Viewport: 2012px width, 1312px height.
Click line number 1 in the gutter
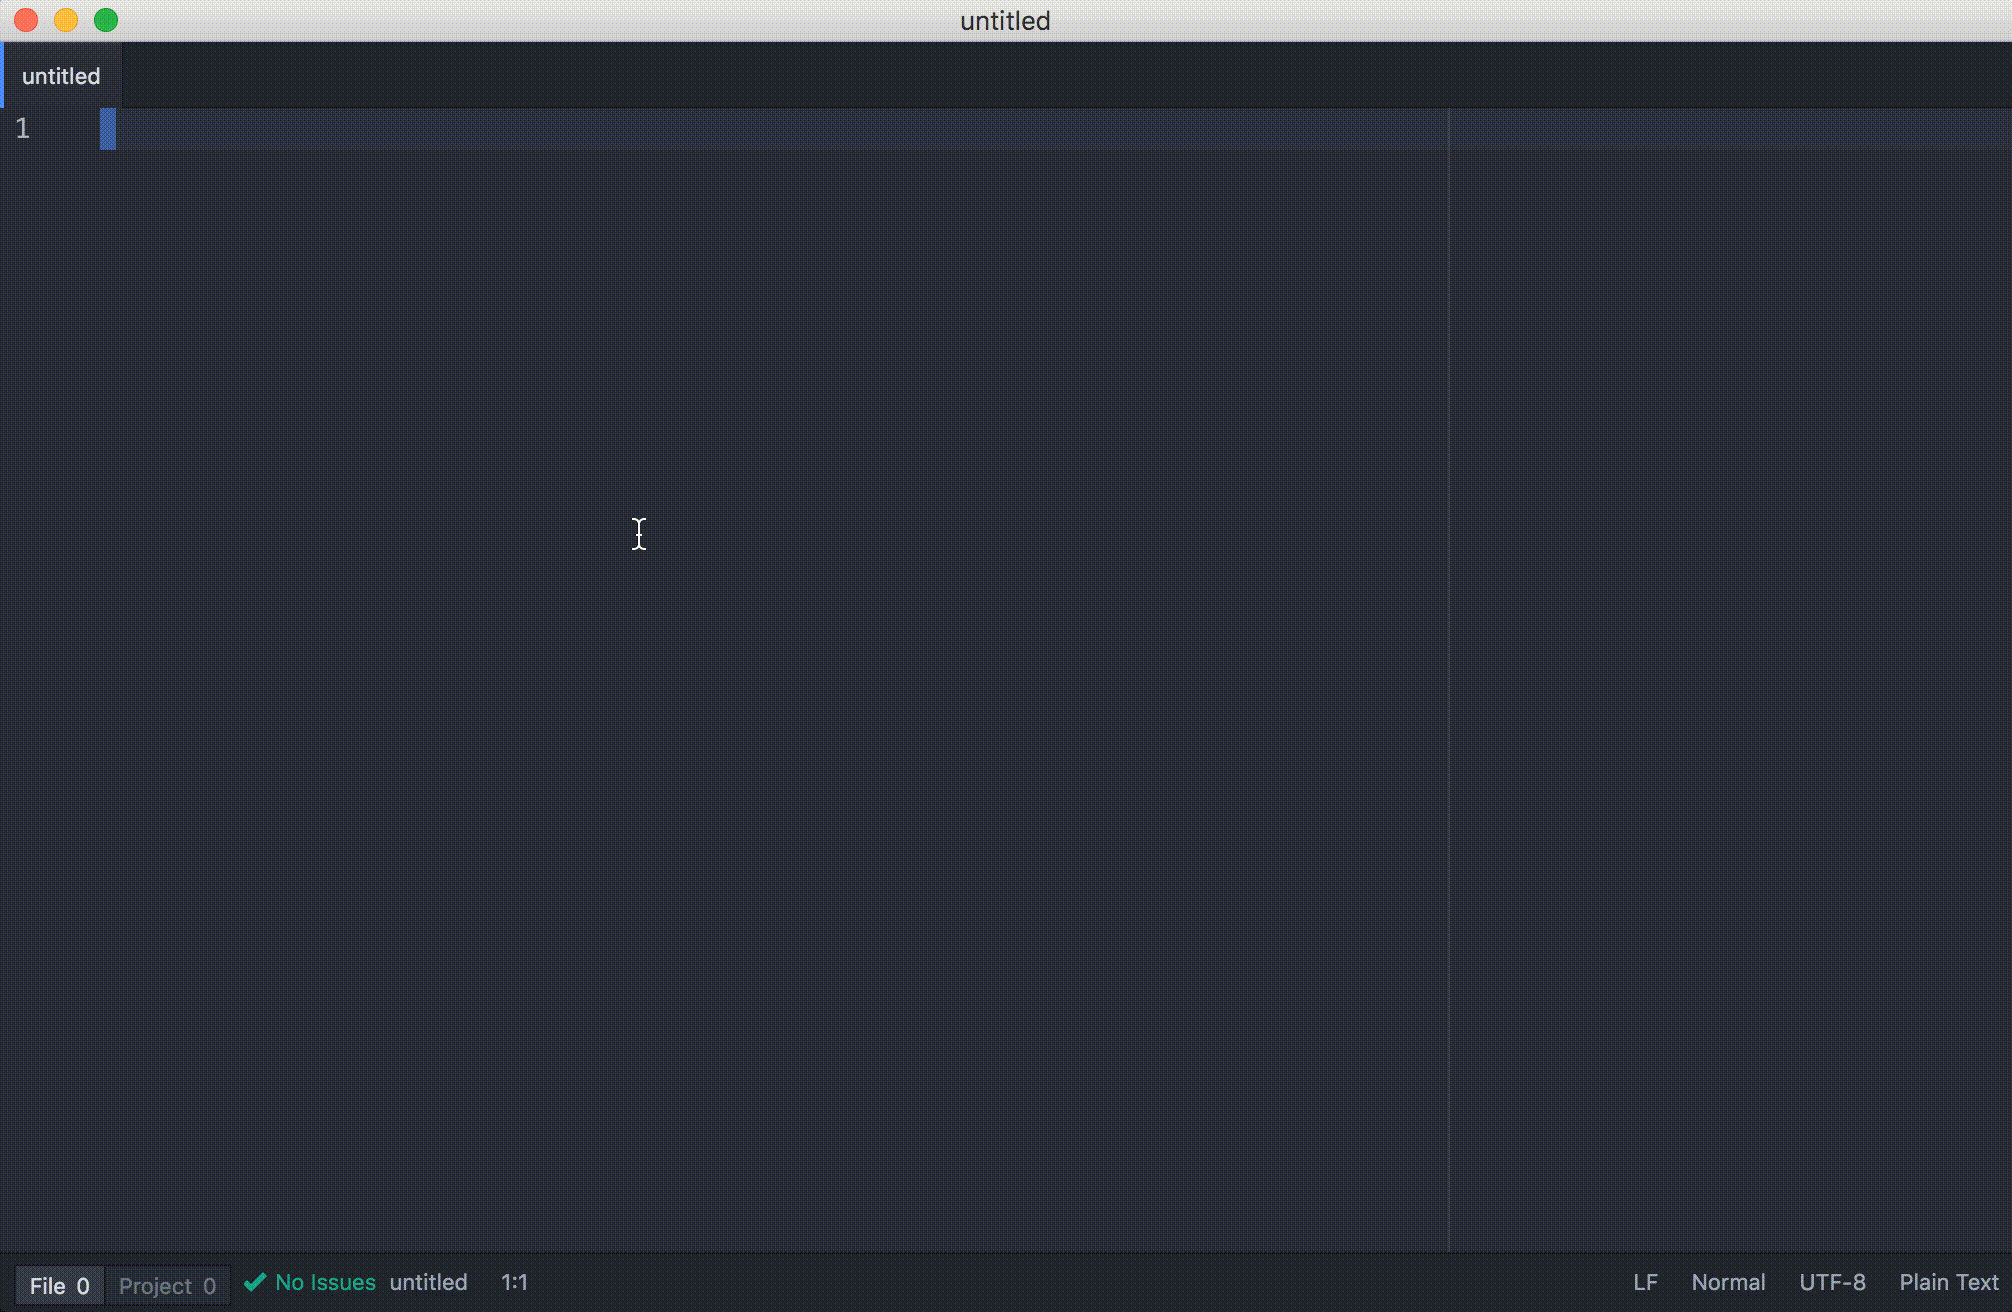coord(23,129)
